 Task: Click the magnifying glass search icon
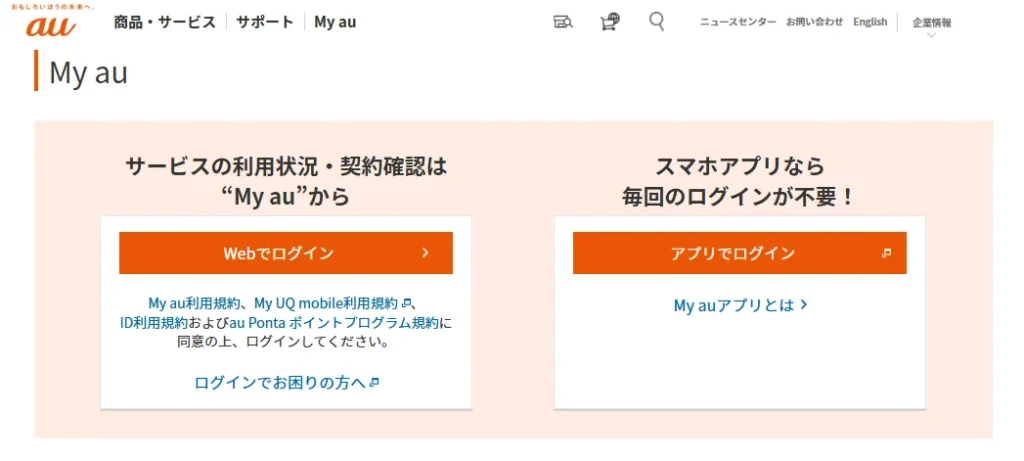click(656, 21)
